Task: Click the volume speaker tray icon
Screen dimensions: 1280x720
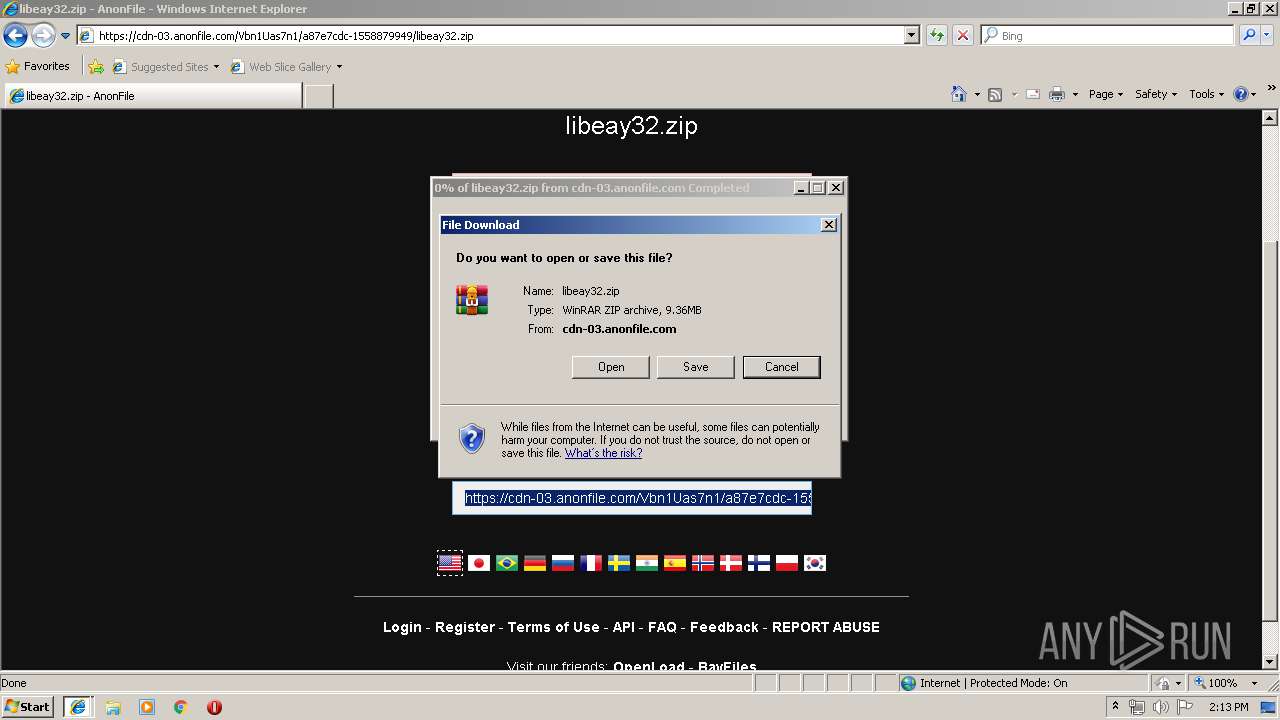Action: tap(1160, 707)
